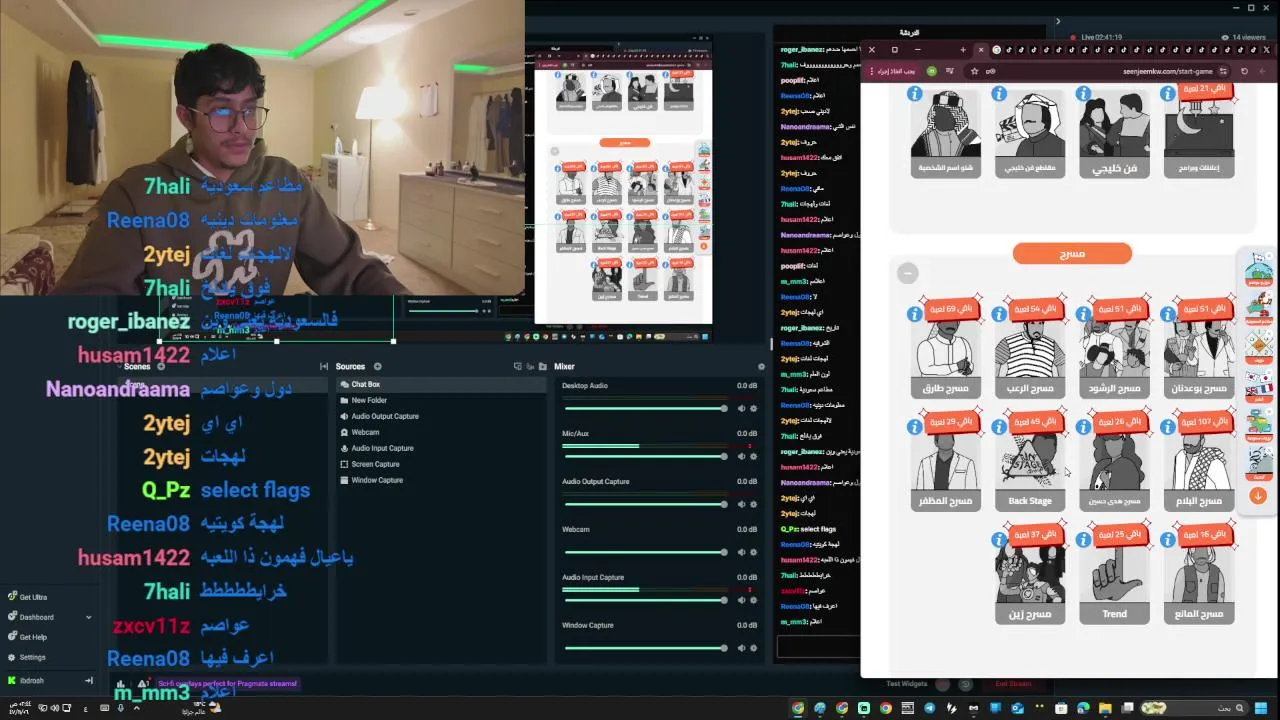Viewport: 1280px width, 720px height.
Task: Open Webcam mixer channel settings gear
Action: point(753,552)
